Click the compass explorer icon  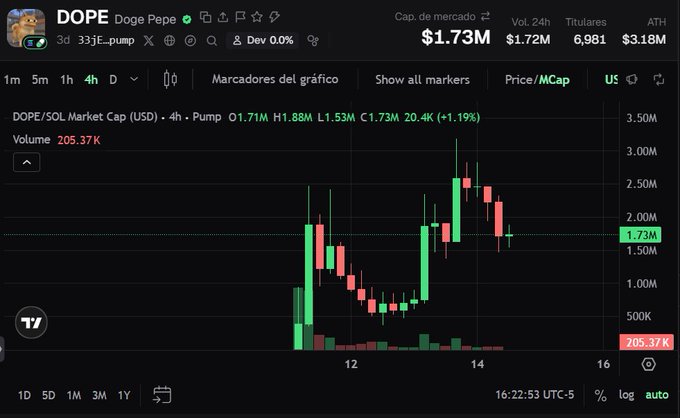click(x=190, y=40)
